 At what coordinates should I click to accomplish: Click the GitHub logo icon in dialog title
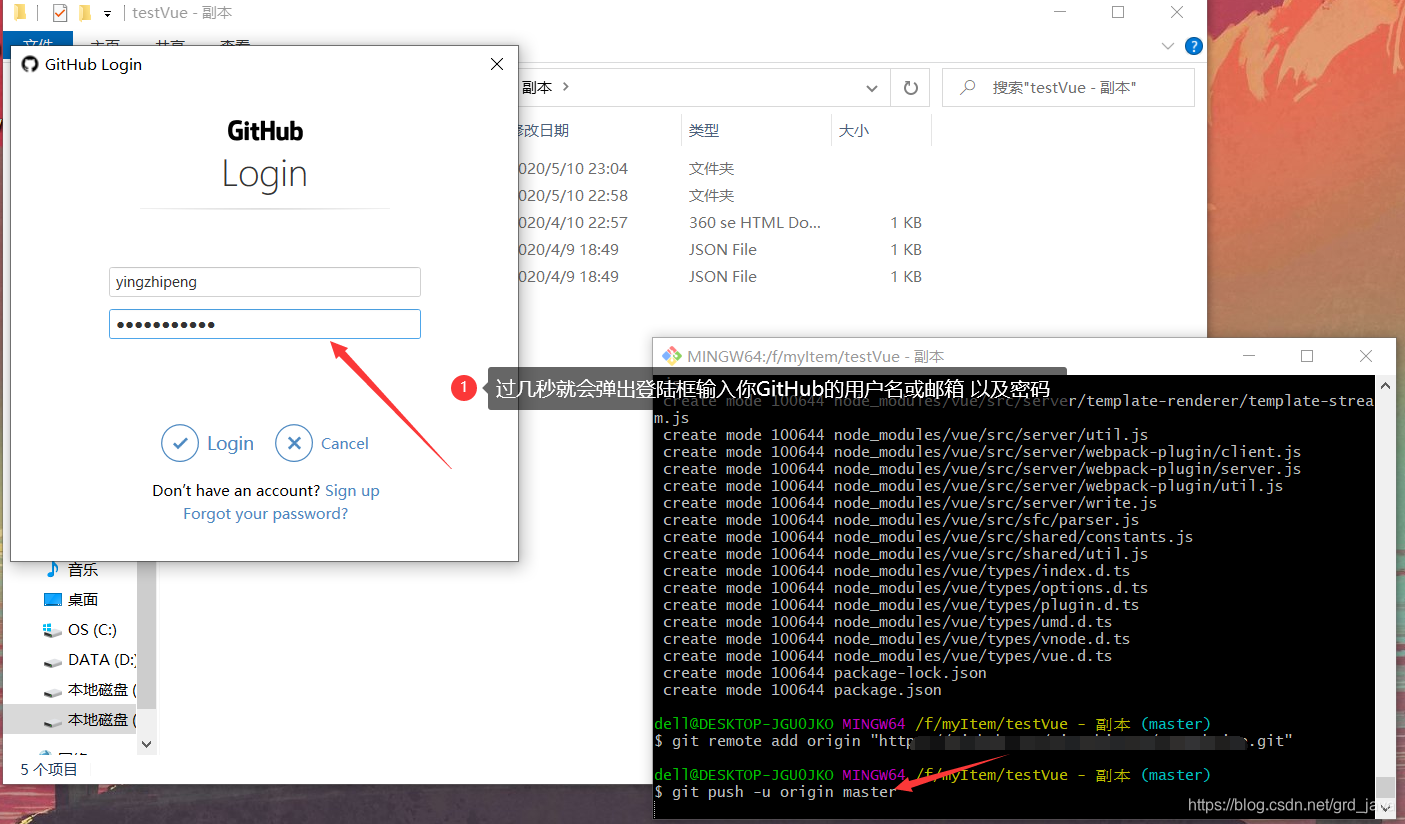30,64
